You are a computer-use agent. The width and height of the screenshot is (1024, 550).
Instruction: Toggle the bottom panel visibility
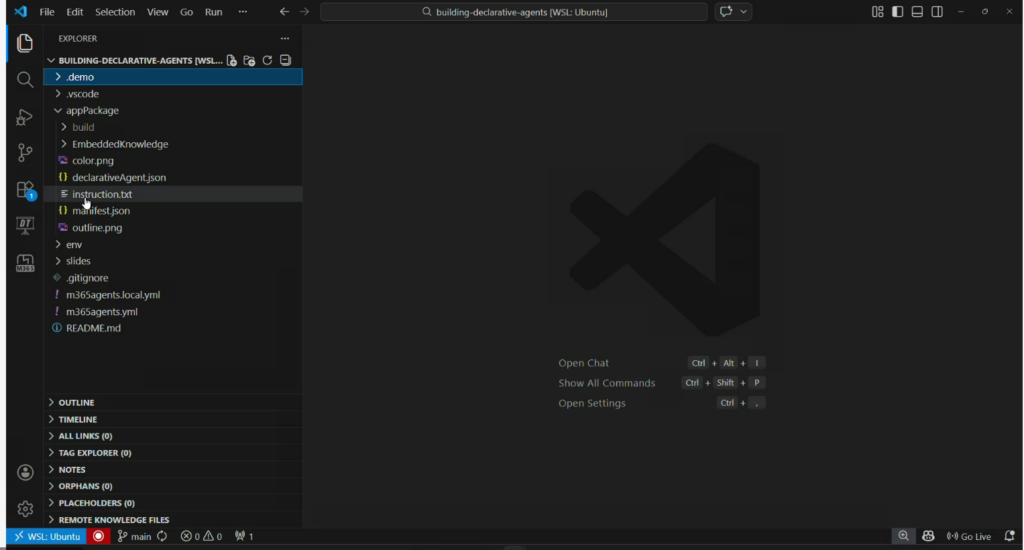pos(917,12)
